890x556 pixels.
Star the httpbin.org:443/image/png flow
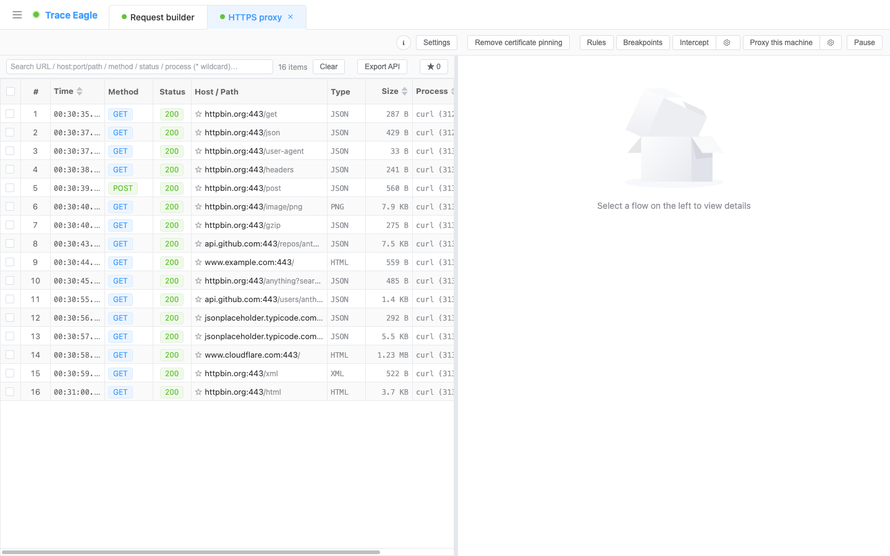(198, 207)
